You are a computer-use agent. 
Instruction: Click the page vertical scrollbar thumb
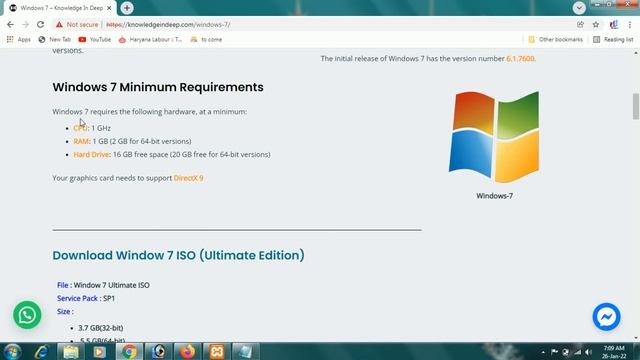636,106
